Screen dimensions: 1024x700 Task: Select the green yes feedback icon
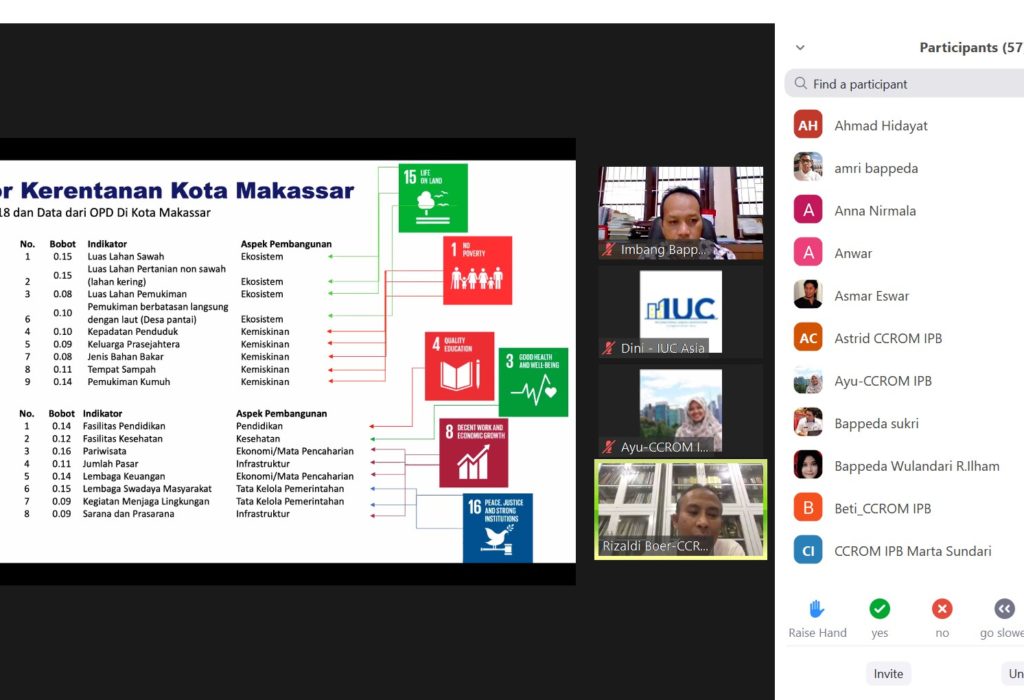pyautogui.click(x=879, y=608)
